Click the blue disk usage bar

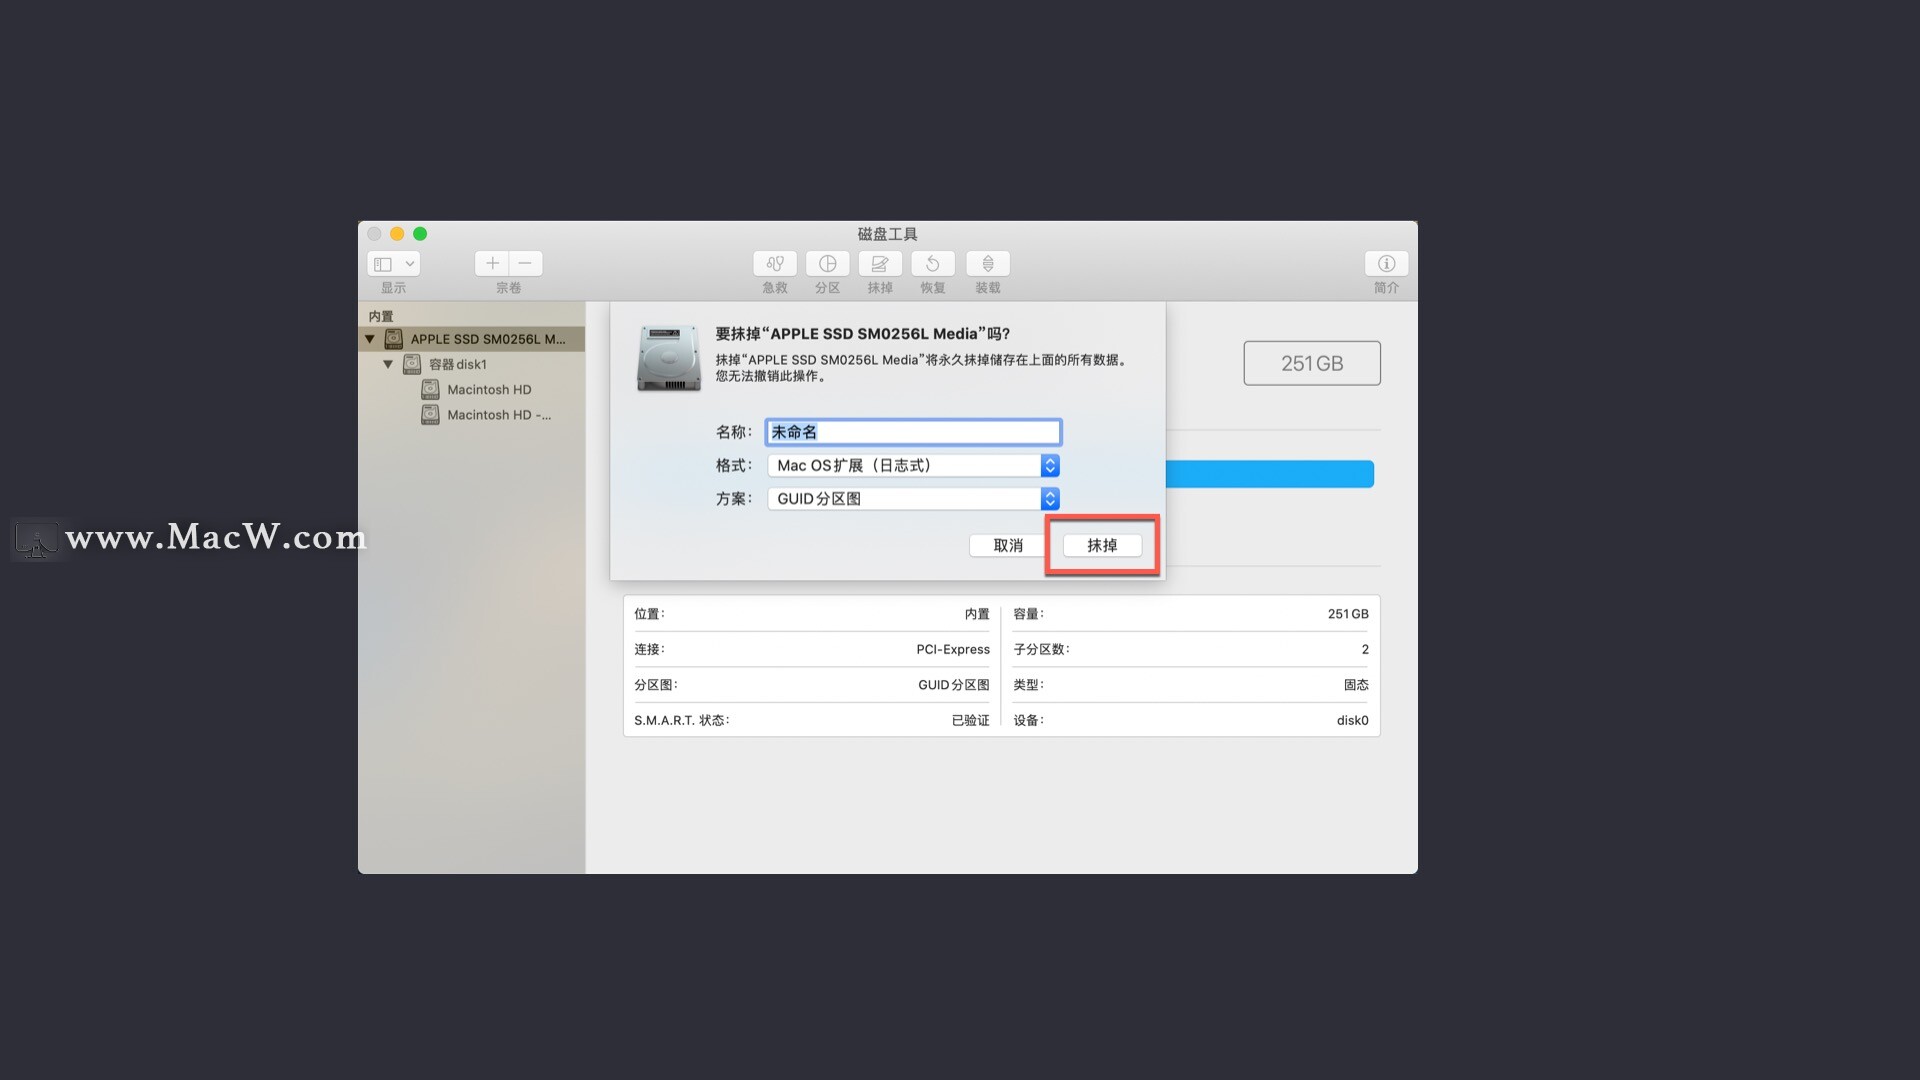(x=1270, y=474)
